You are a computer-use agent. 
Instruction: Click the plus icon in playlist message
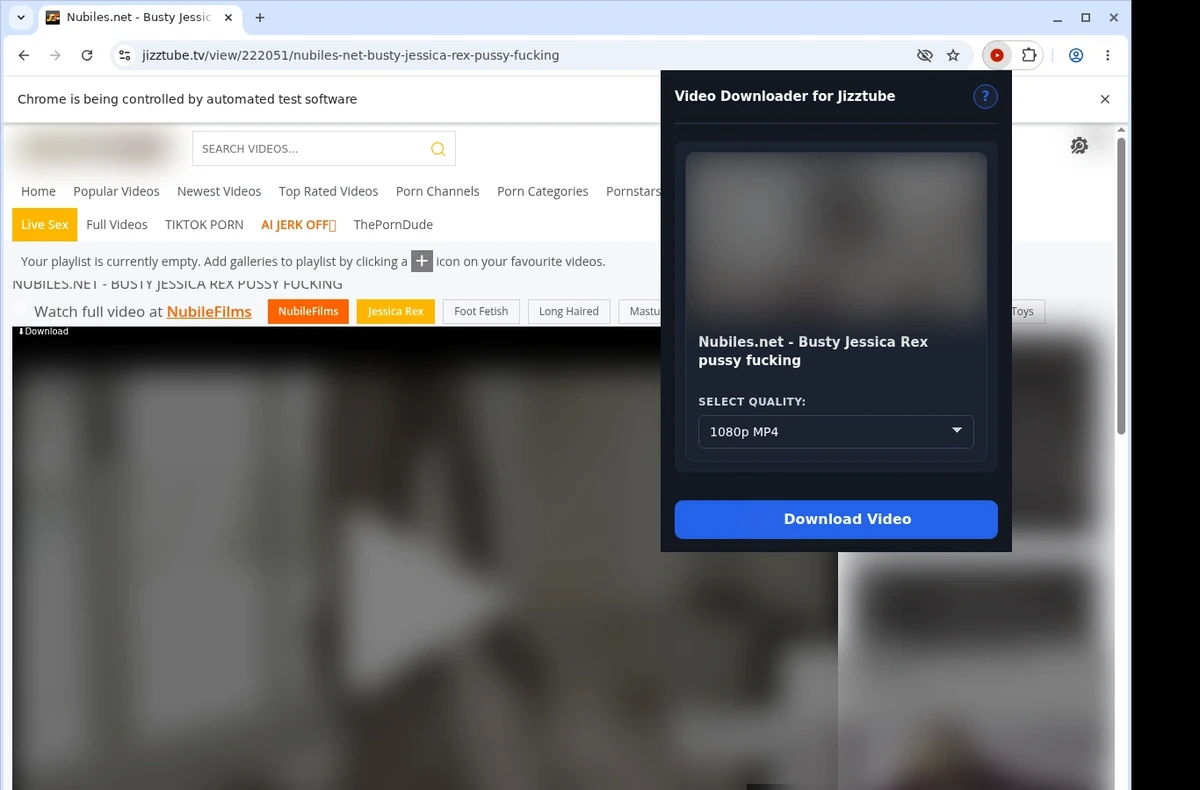pyautogui.click(x=422, y=261)
